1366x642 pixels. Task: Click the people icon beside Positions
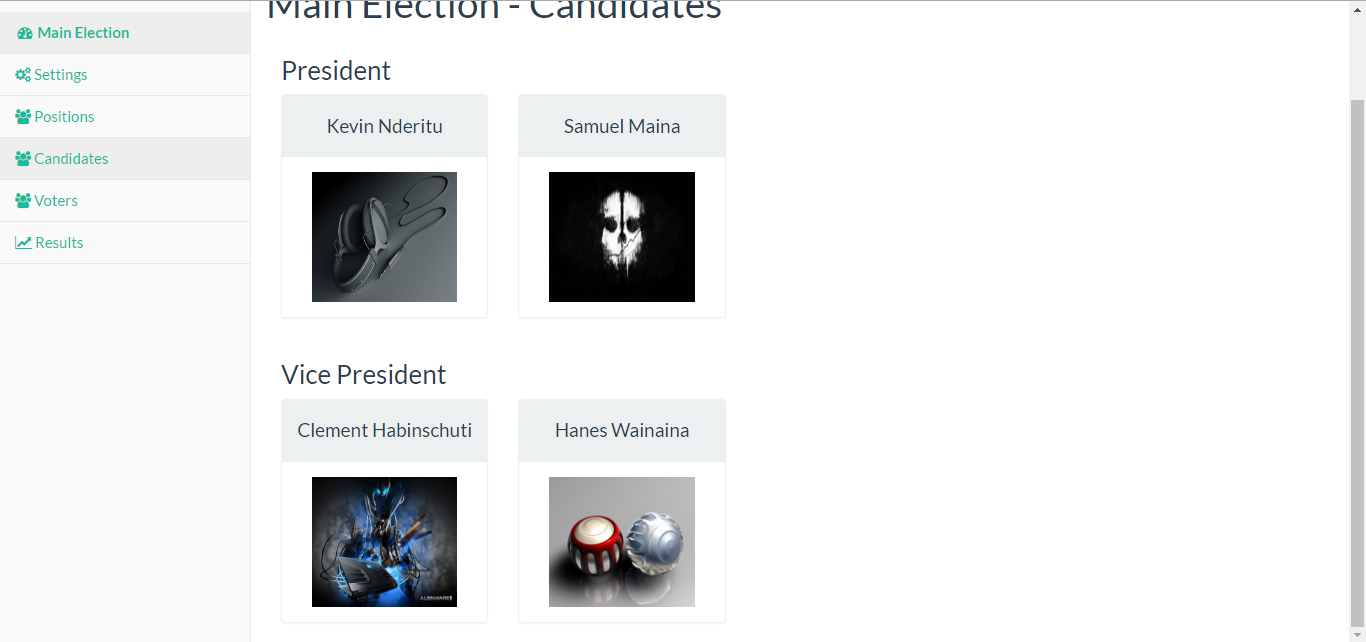pyautogui.click(x=23, y=117)
